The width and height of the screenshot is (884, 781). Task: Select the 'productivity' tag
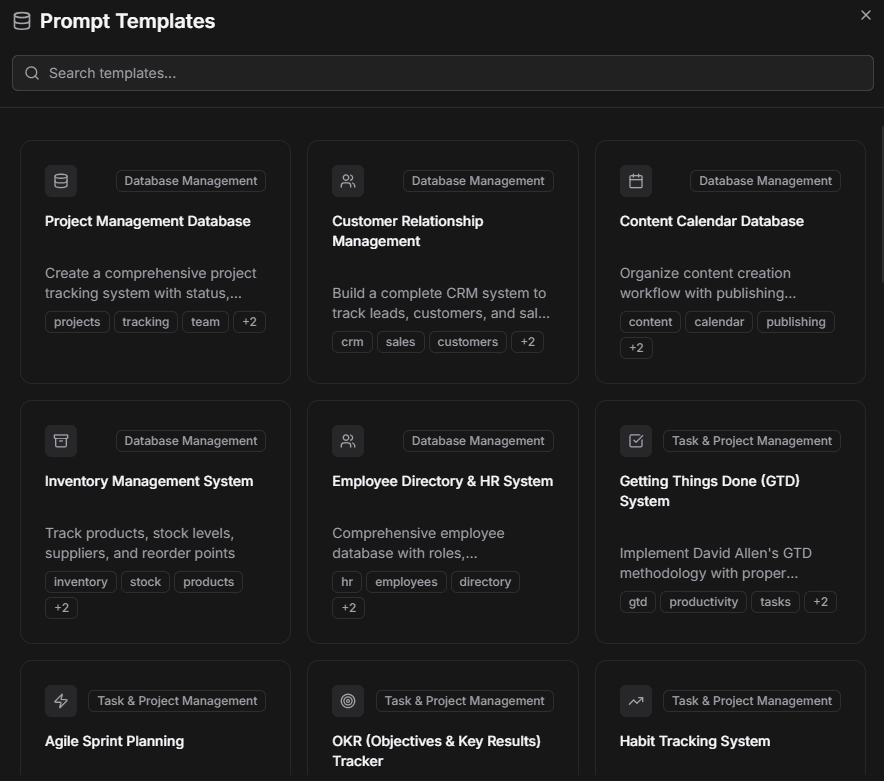pos(703,602)
